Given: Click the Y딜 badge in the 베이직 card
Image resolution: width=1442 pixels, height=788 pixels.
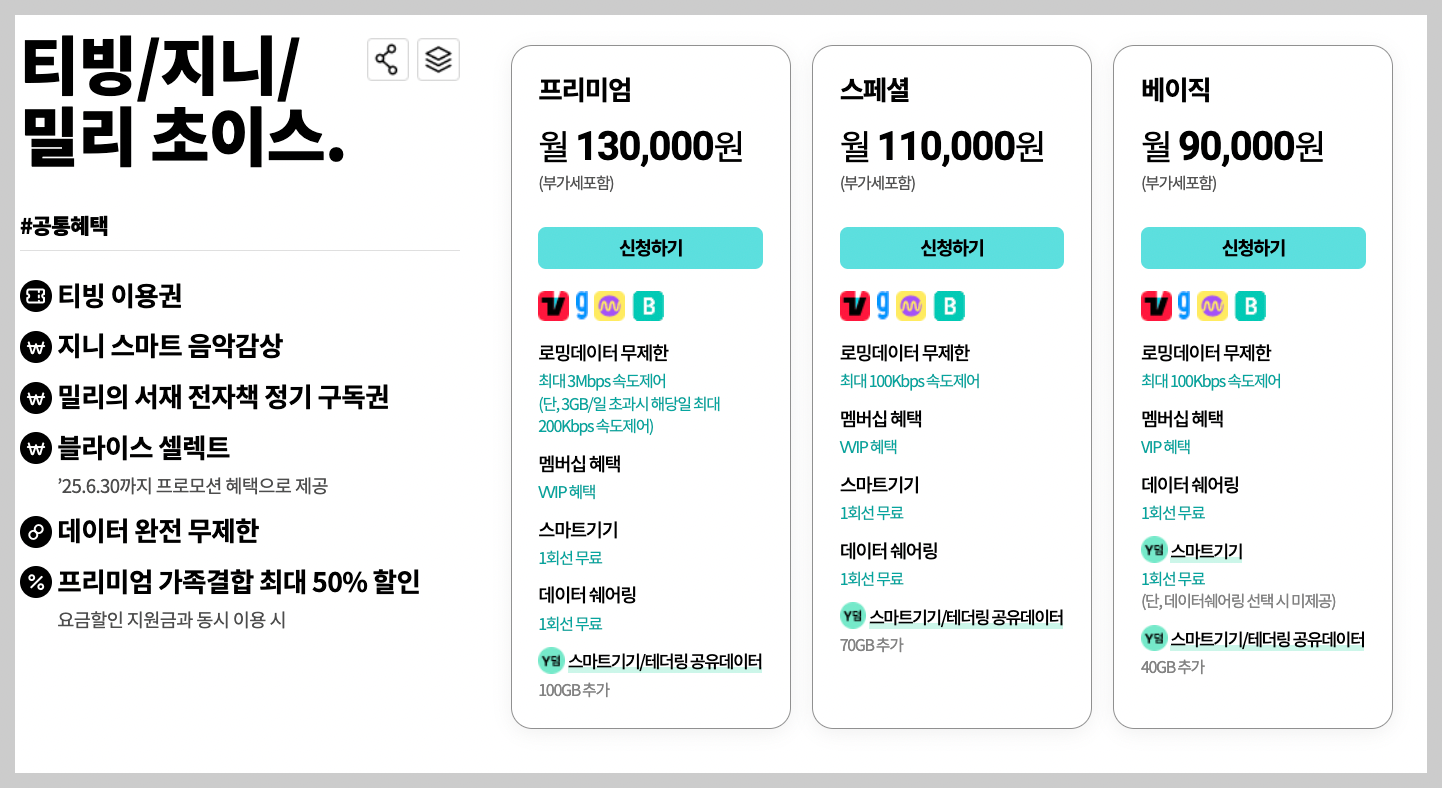Looking at the screenshot, I should [x=1154, y=550].
